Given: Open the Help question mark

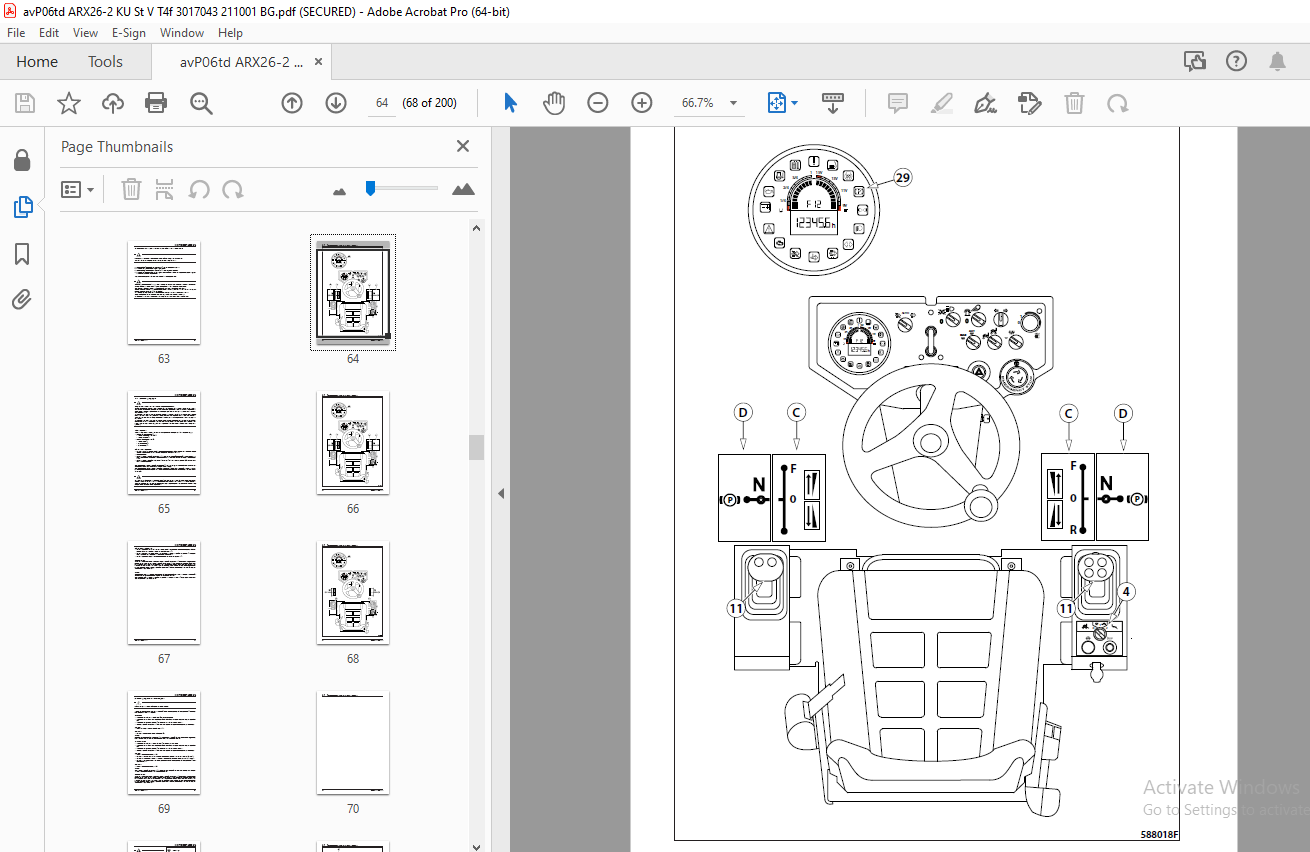Looking at the screenshot, I should 1237,62.
